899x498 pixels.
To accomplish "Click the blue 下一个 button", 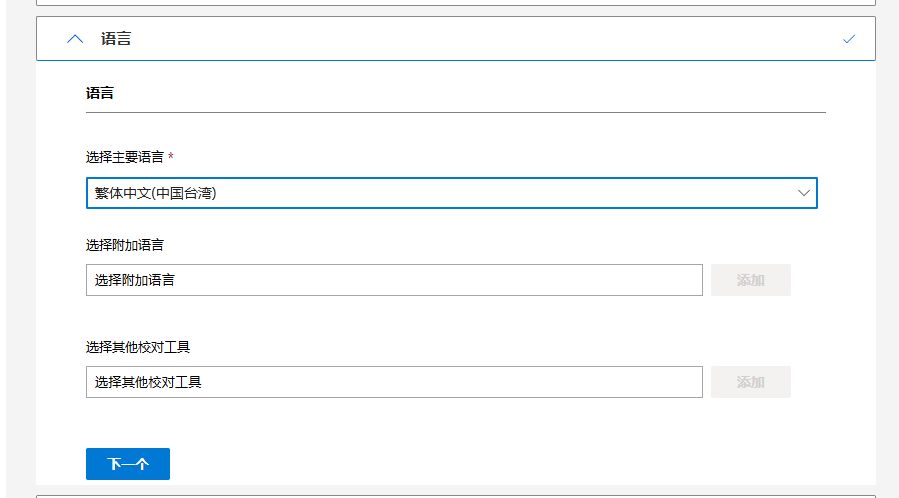I will coord(128,464).
